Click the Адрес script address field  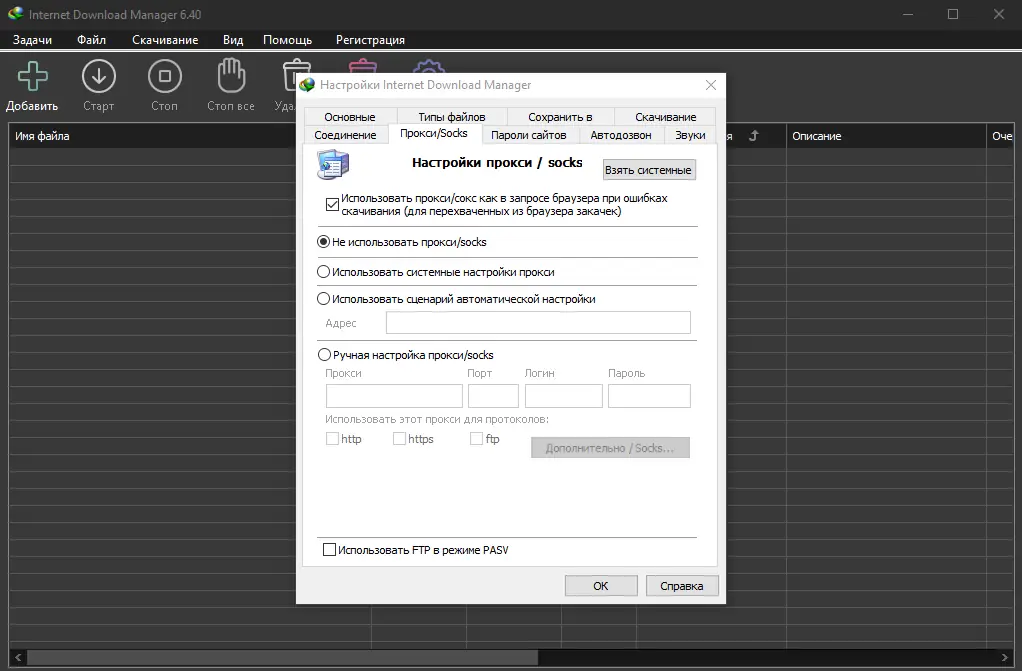538,323
